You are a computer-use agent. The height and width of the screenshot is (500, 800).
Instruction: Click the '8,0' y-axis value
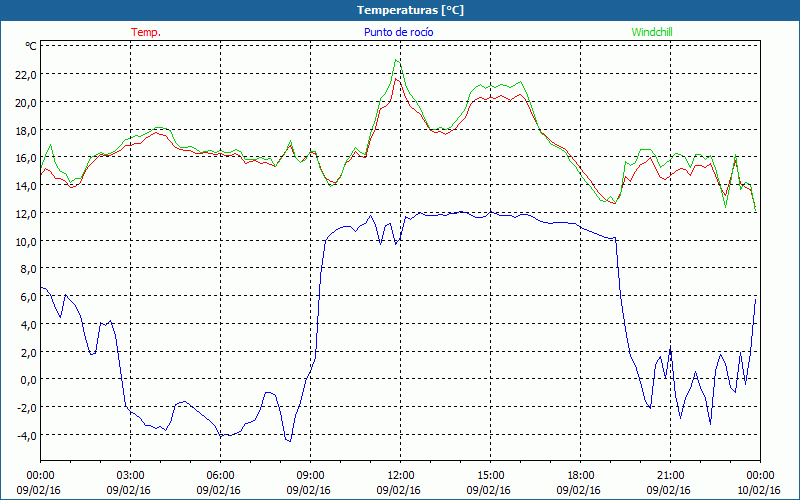(x=29, y=269)
